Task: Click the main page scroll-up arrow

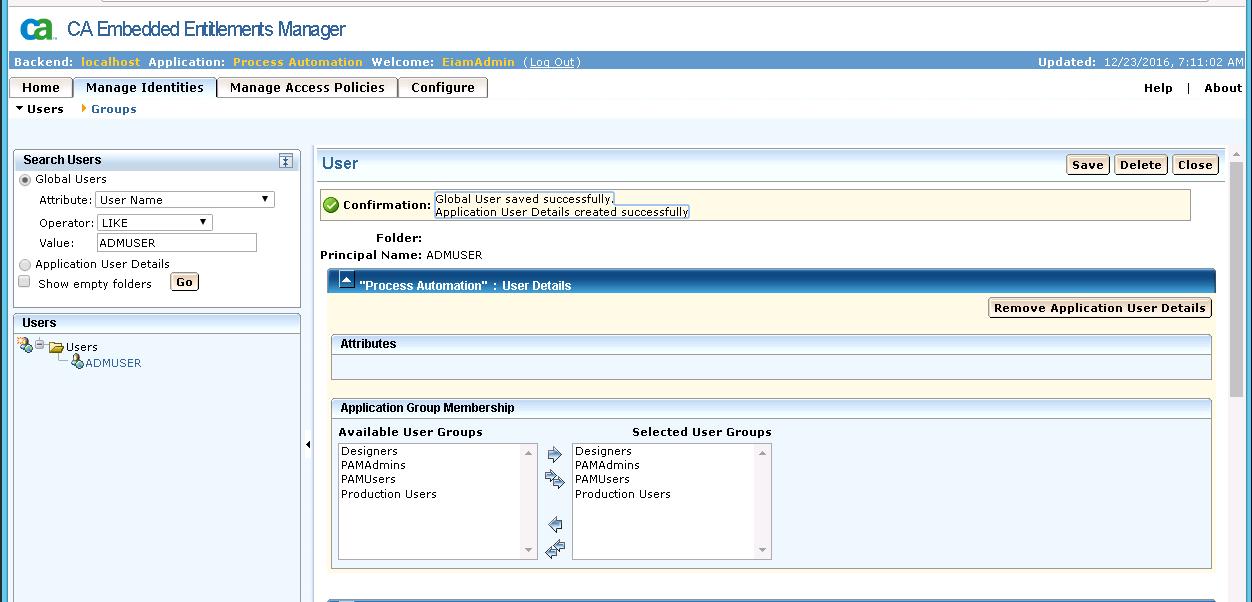Action: [1236, 154]
